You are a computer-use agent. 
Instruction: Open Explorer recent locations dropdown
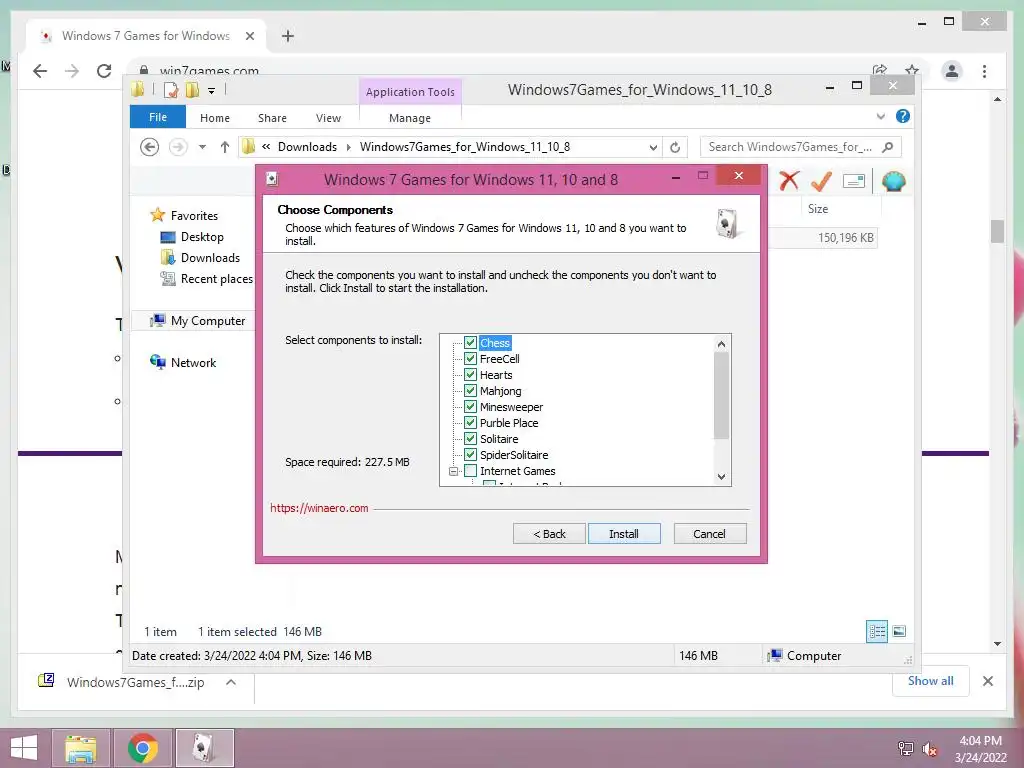tap(202, 147)
